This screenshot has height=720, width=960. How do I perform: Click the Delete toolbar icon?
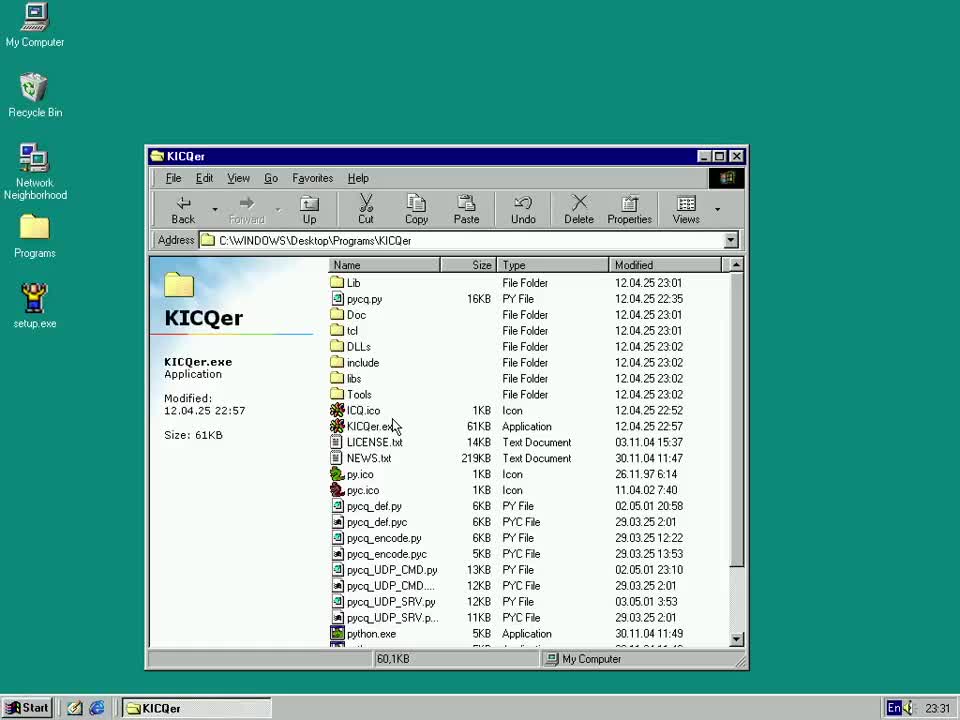(x=578, y=209)
